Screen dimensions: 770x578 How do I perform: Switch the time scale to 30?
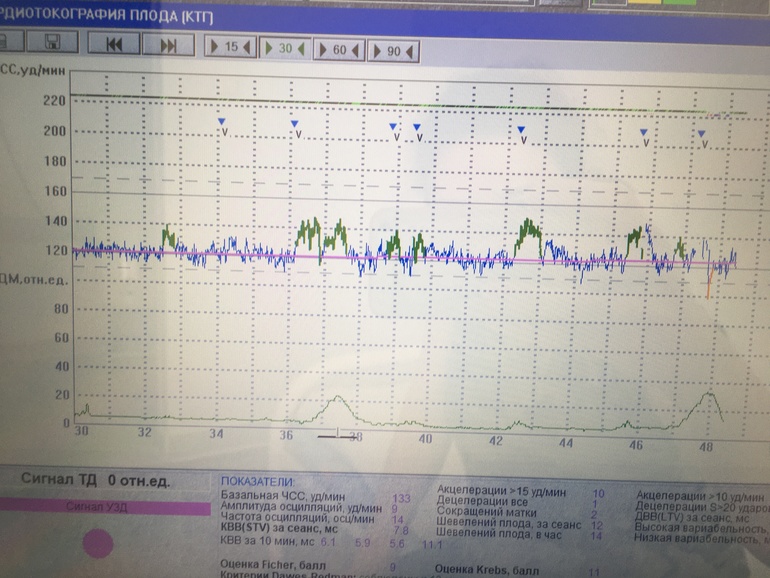pos(285,49)
